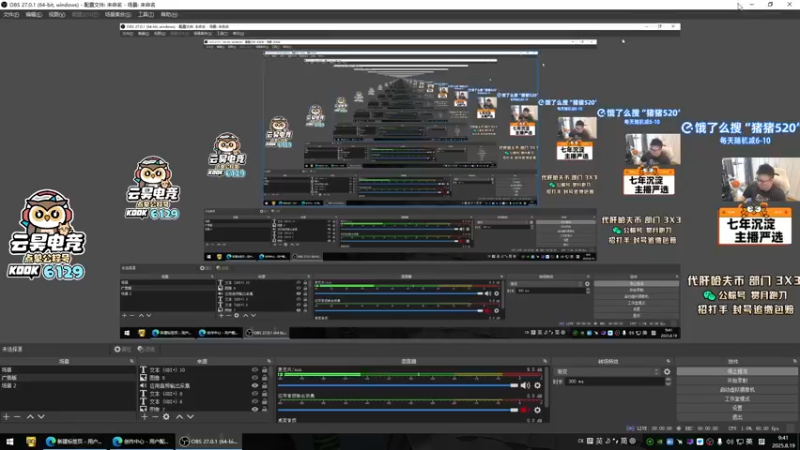This screenshot has width=800, height=450.
Task: Switch to the Edge 创作中心 taskbar window
Action: [x=142, y=441]
